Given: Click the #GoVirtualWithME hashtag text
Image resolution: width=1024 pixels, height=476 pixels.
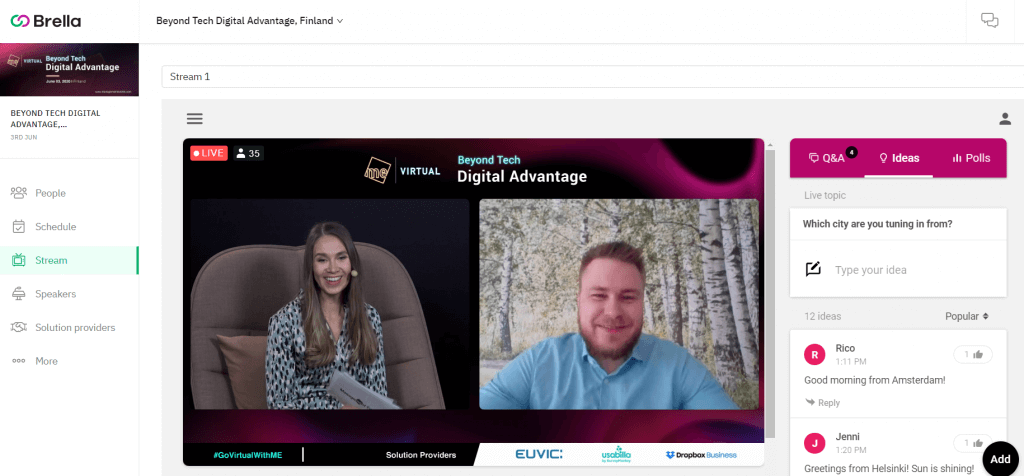Looking at the screenshot, I should click(248, 454).
